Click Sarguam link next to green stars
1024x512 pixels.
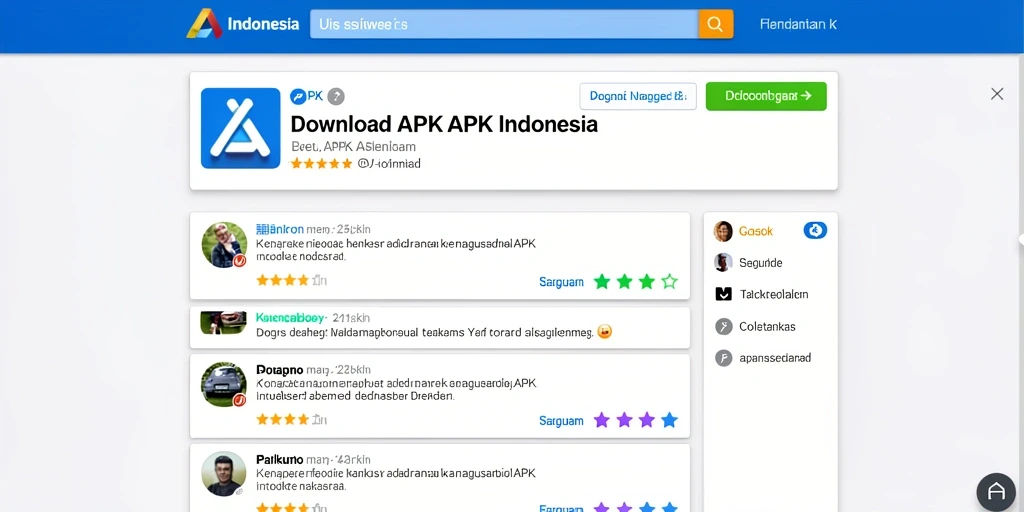point(561,282)
